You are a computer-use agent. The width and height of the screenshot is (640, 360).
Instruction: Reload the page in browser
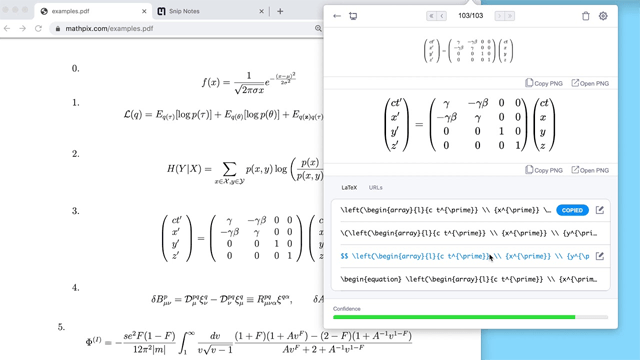coord(38,29)
